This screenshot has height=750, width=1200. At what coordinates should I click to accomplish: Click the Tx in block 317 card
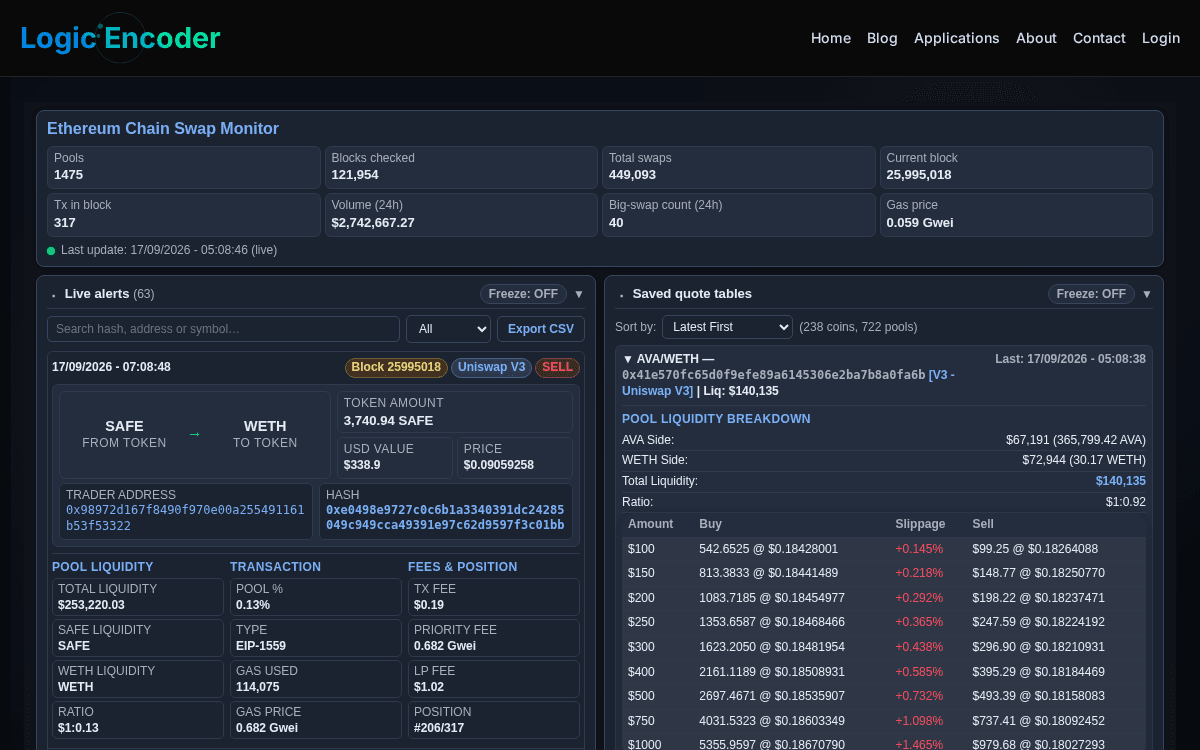click(x=183, y=215)
